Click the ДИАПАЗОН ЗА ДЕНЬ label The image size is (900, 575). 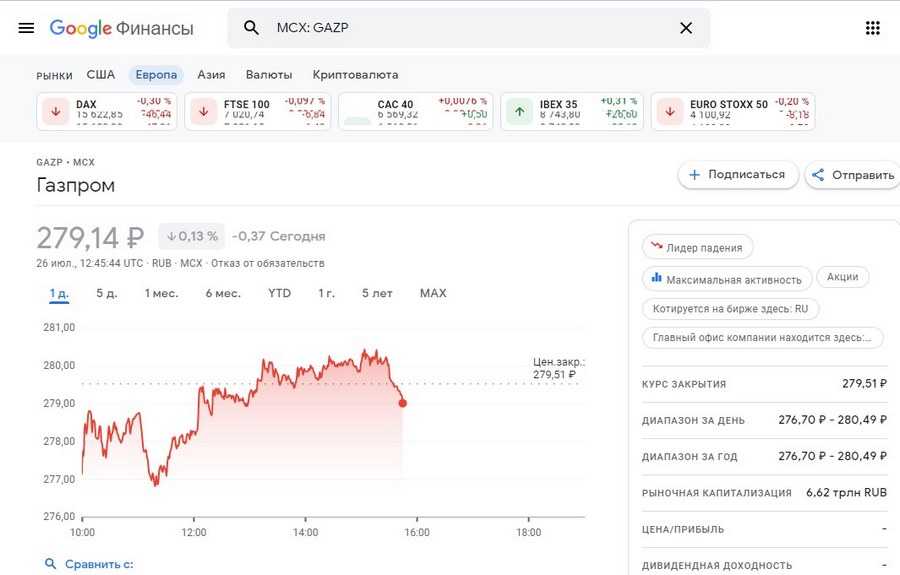[x=693, y=421]
